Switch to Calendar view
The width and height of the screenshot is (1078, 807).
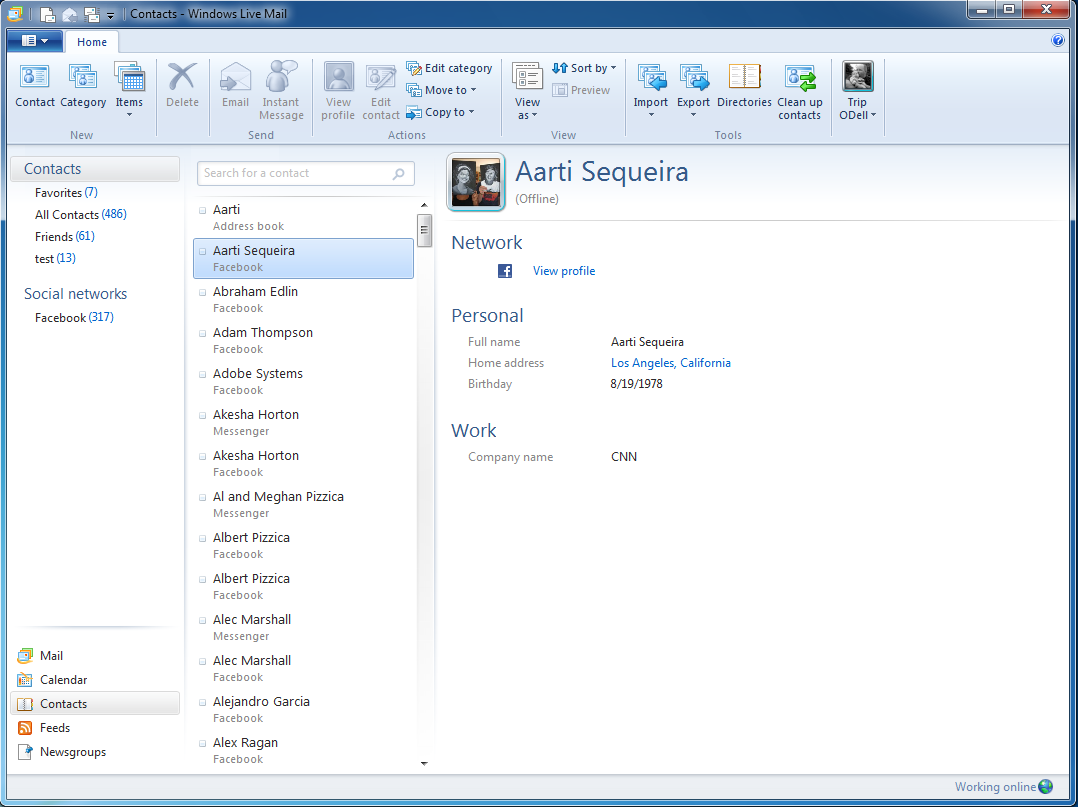coord(54,680)
